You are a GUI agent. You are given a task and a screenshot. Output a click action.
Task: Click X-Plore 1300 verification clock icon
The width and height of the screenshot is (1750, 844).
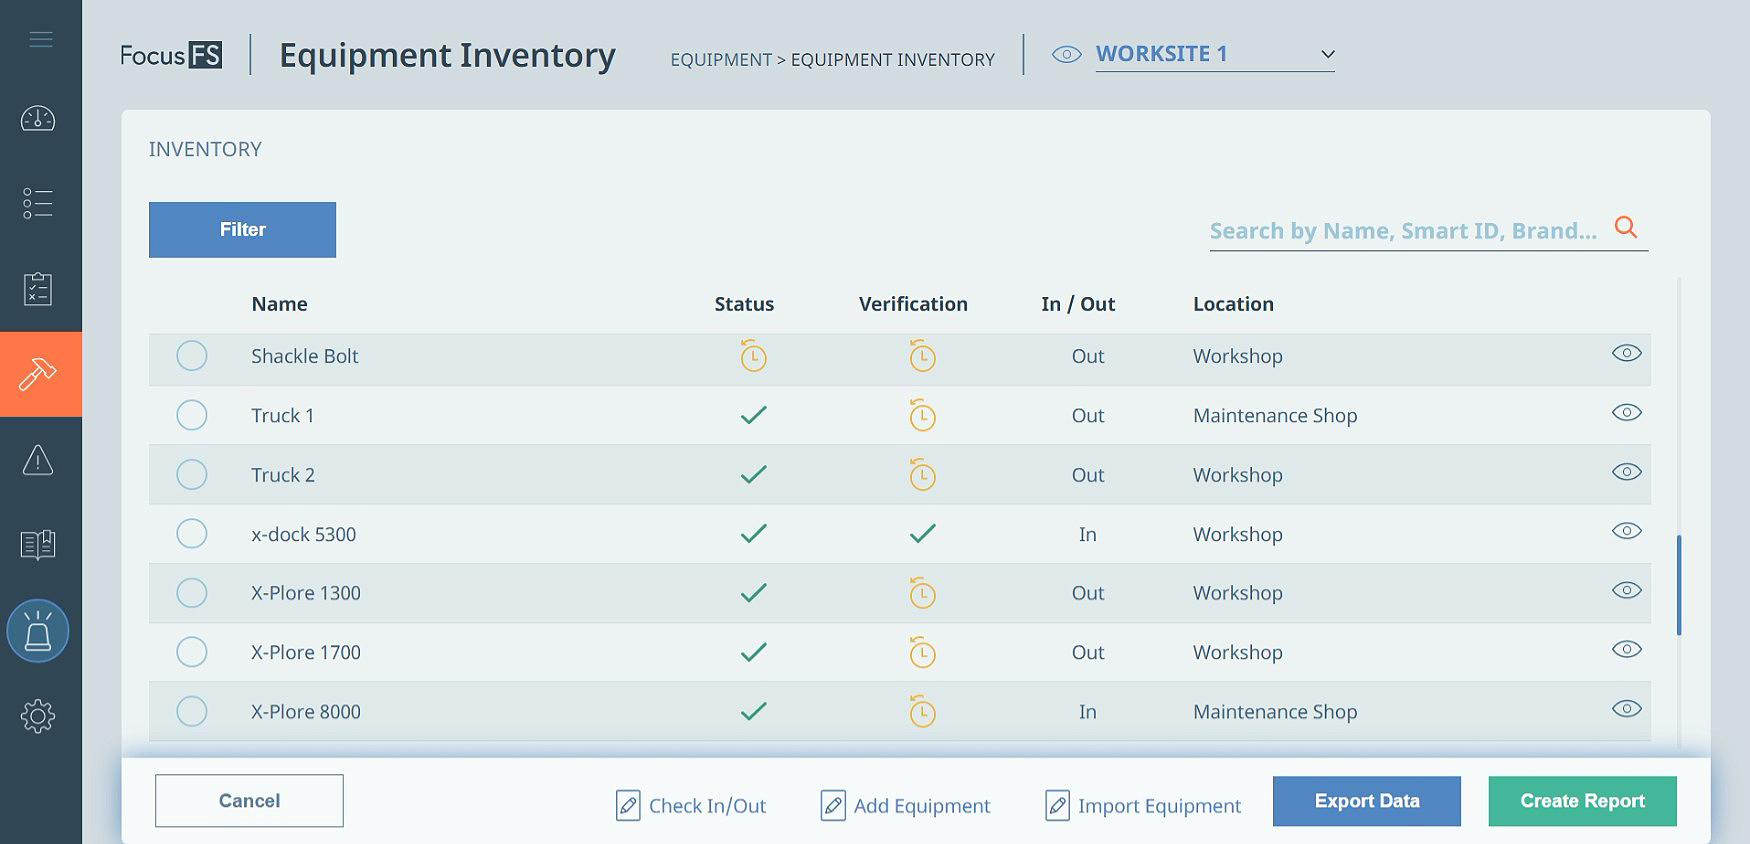click(922, 593)
